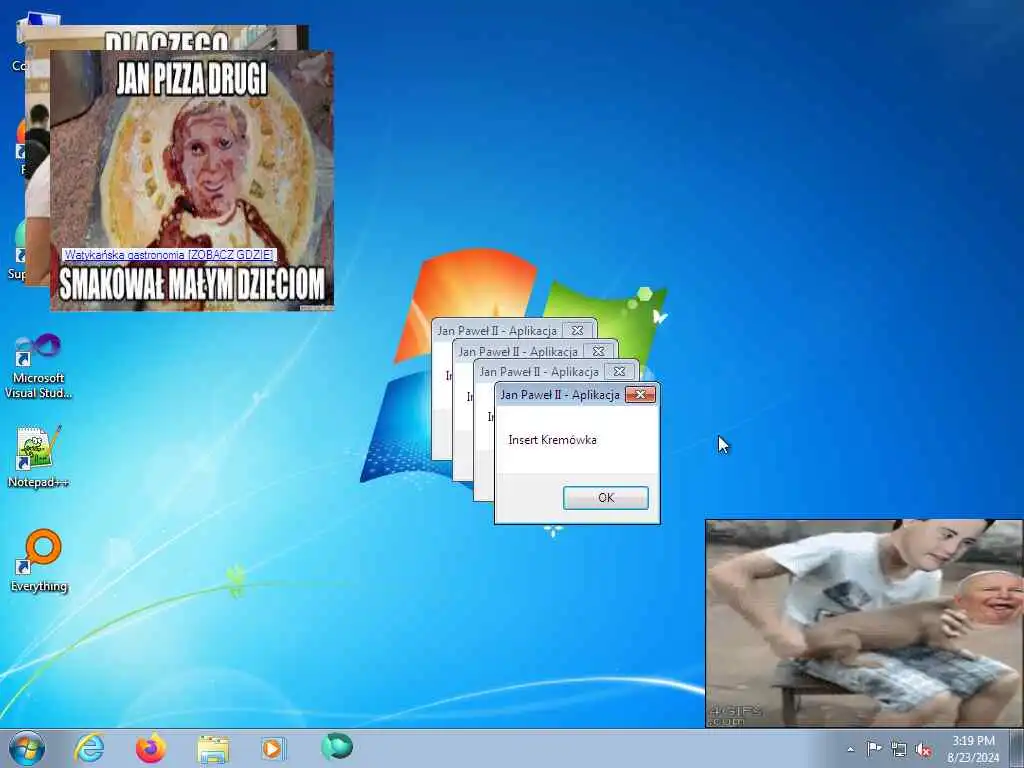Open the Windows Start menu orb
Viewport: 1024px width, 768px height.
point(27,748)
